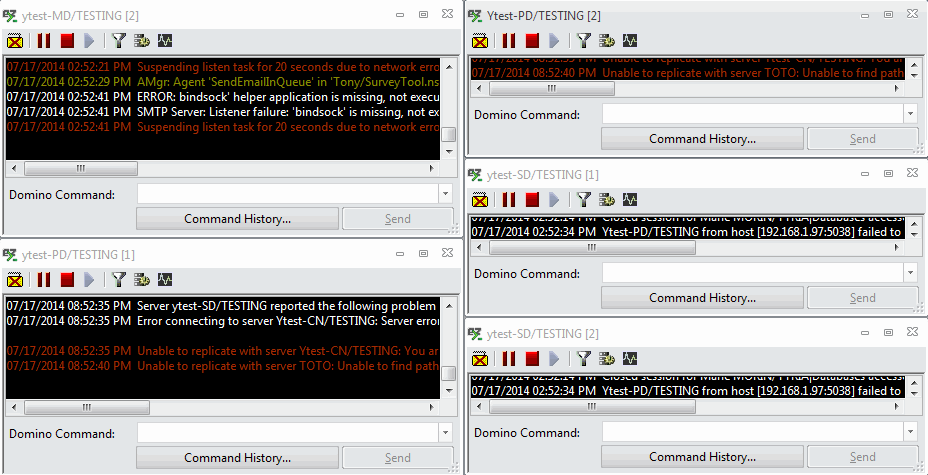
Task: Click pause icon in ytest-SD/TESTING [1] console
Action: [508, 200]
